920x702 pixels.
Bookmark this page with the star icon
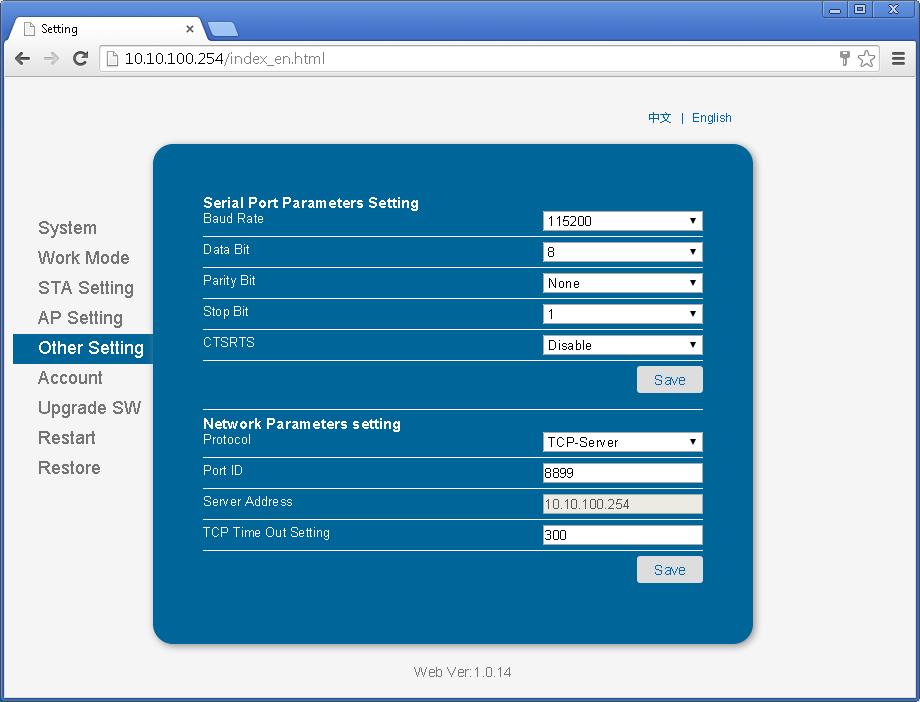tap(866, 58)
